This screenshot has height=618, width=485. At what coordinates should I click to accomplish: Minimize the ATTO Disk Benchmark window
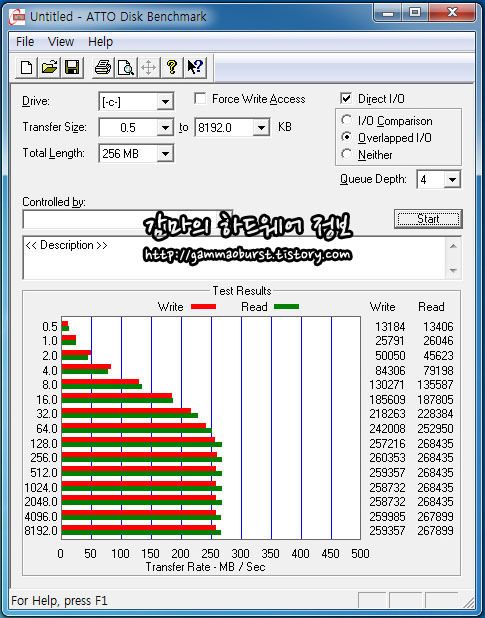point(388,14)
